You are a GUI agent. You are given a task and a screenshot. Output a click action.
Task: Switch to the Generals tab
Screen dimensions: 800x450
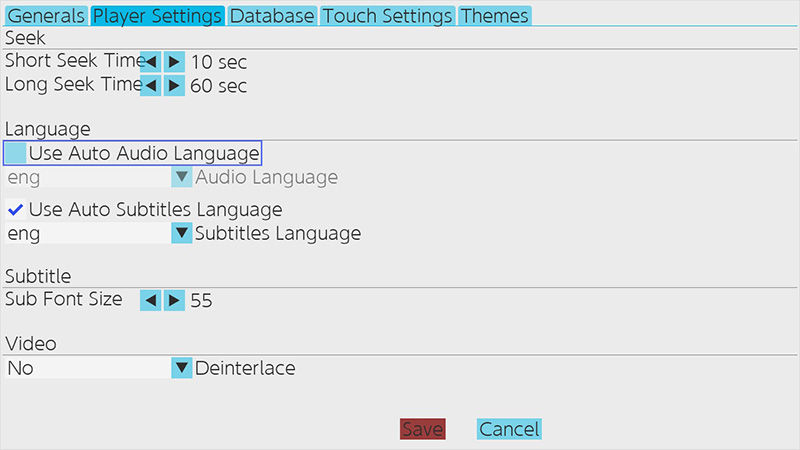[46, 16]
